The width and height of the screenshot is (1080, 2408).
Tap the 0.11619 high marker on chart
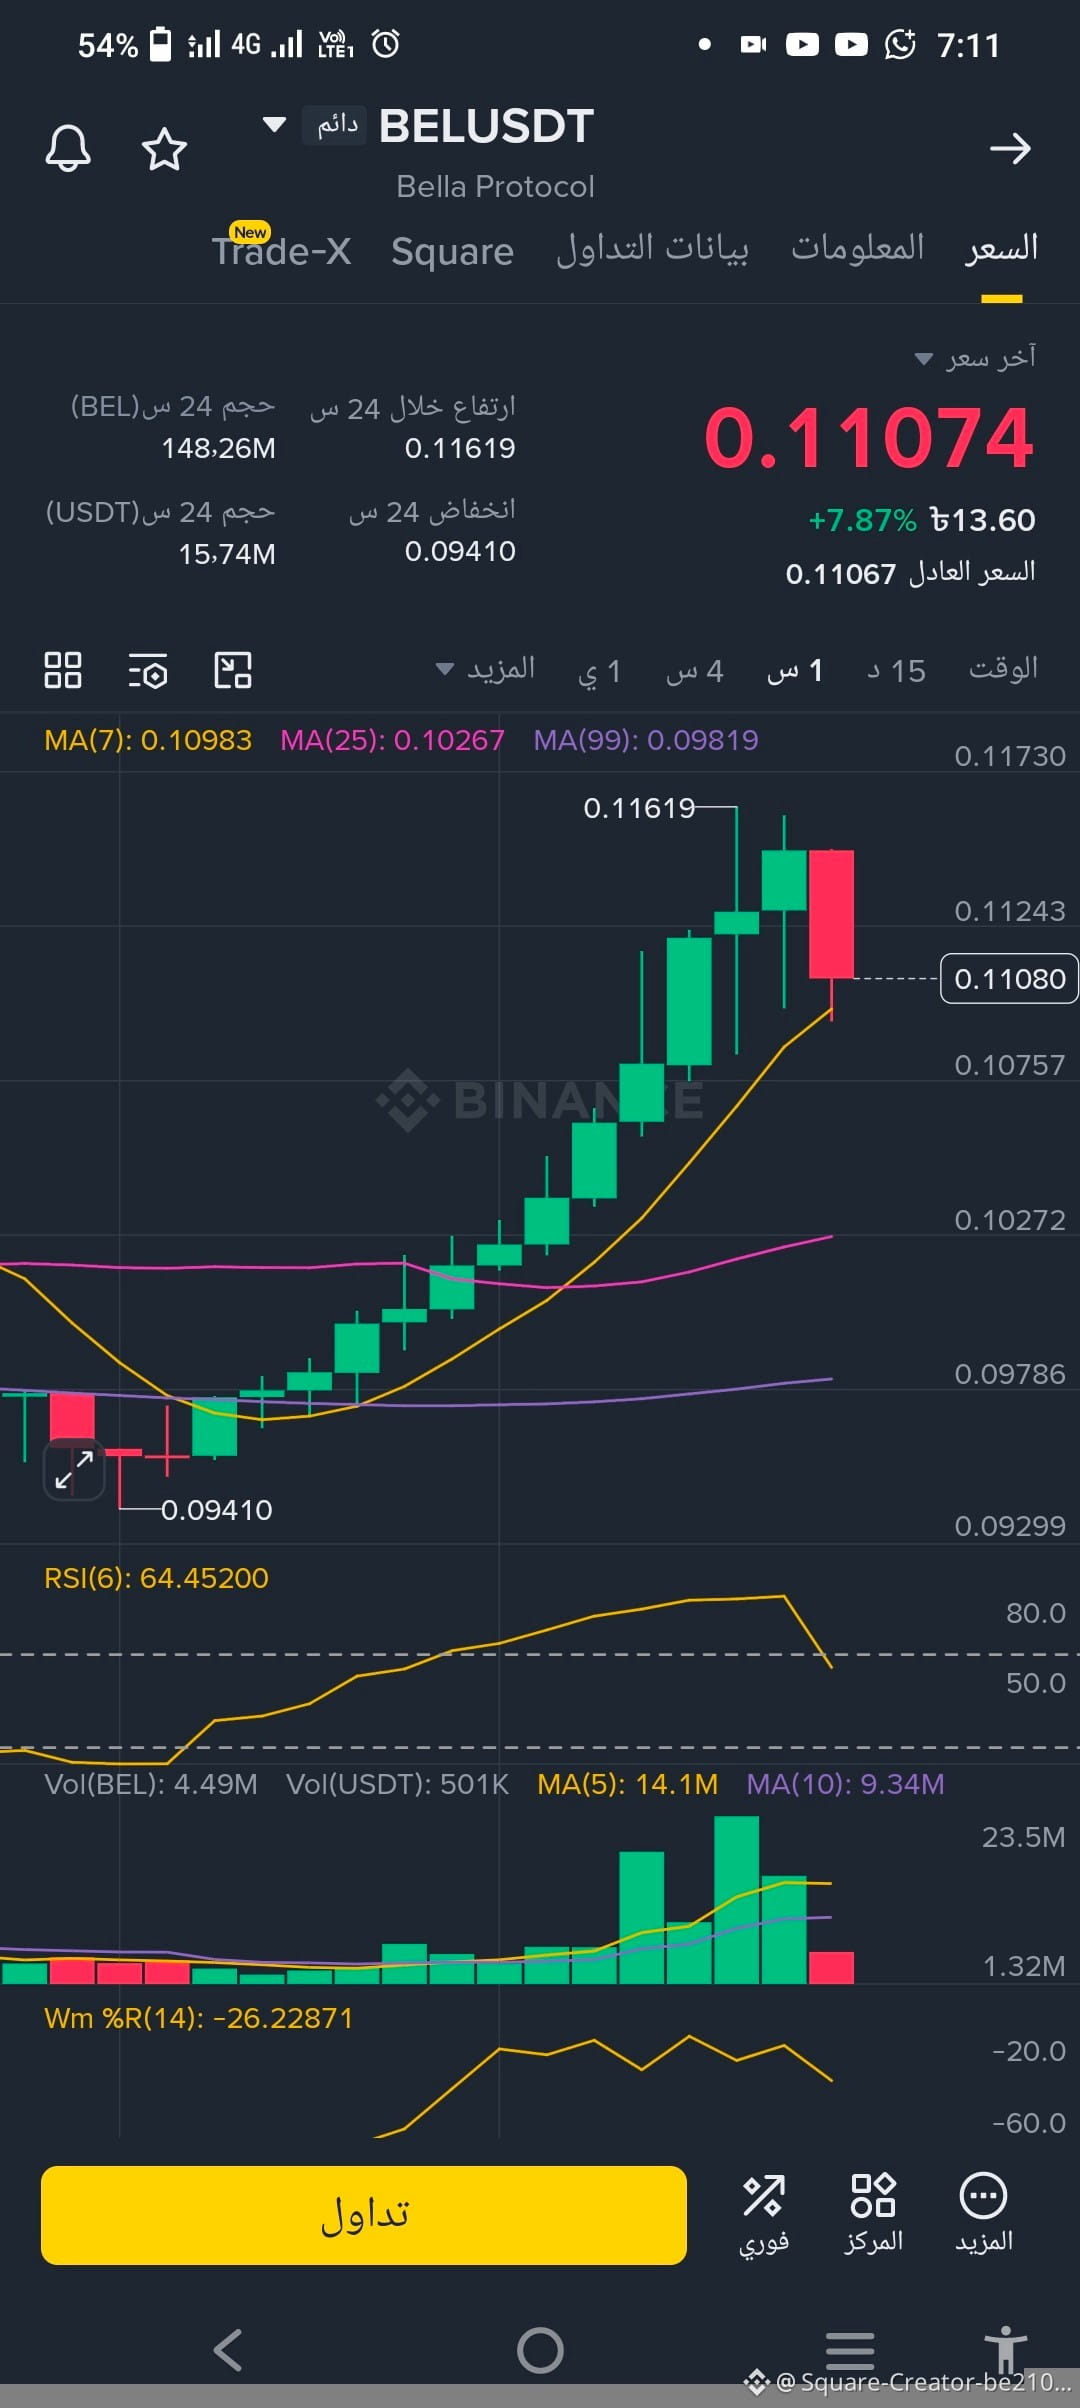(639, 808)
